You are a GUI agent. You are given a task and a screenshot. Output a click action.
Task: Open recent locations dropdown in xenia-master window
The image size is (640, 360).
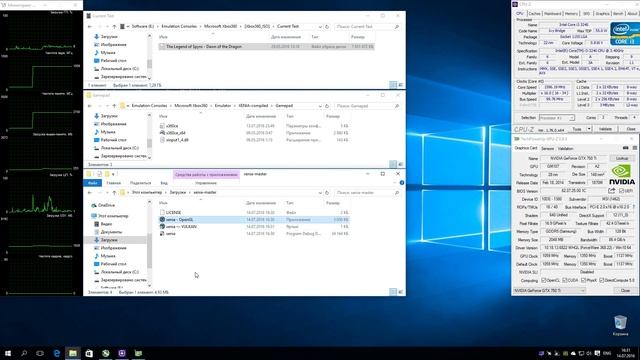[107, 193]
